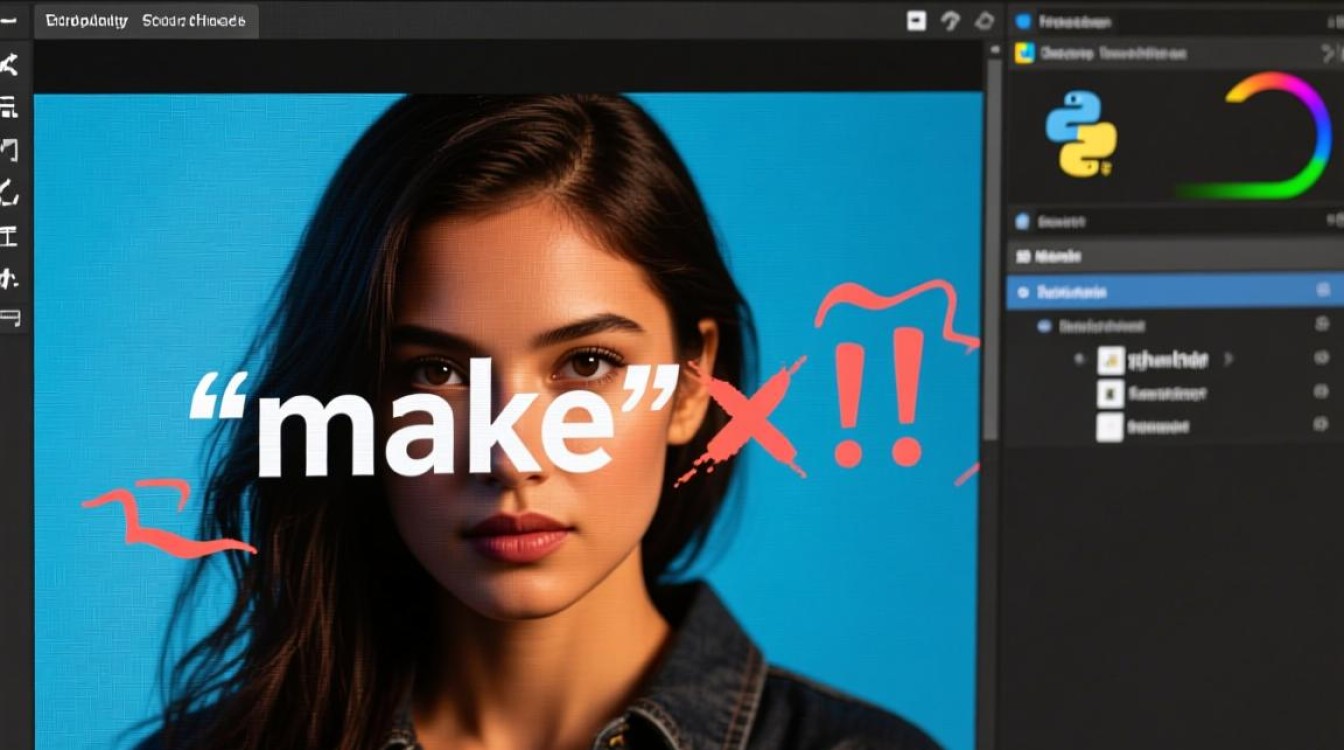Viewport: 1344px width, 750px height.
Task: Select the grey "3D" section header row
Action: coord(1175,256)
